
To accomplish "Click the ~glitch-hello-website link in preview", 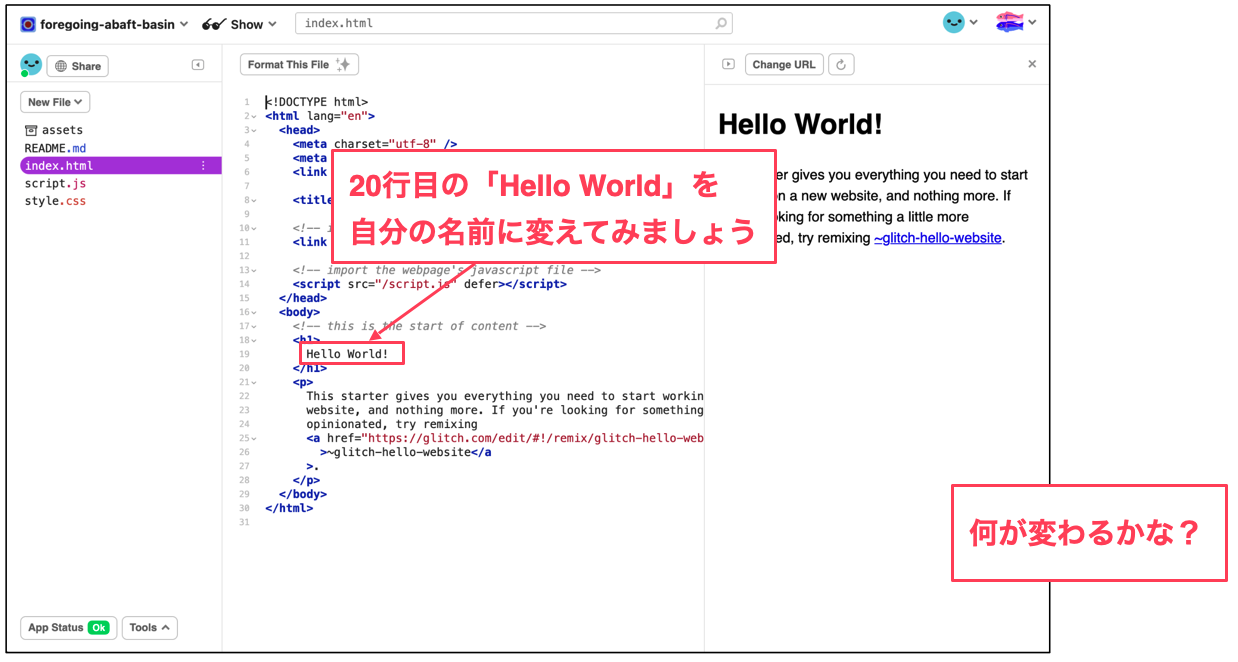I will pyautogui.click(x=937, y=238).
